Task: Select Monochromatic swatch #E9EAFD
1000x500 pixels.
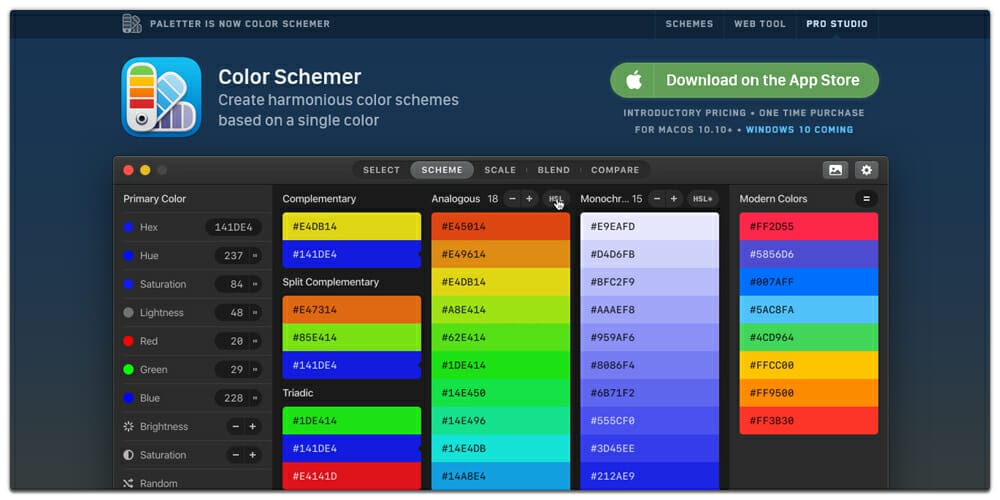Action: pyautogui.click(x=649, y=226)
